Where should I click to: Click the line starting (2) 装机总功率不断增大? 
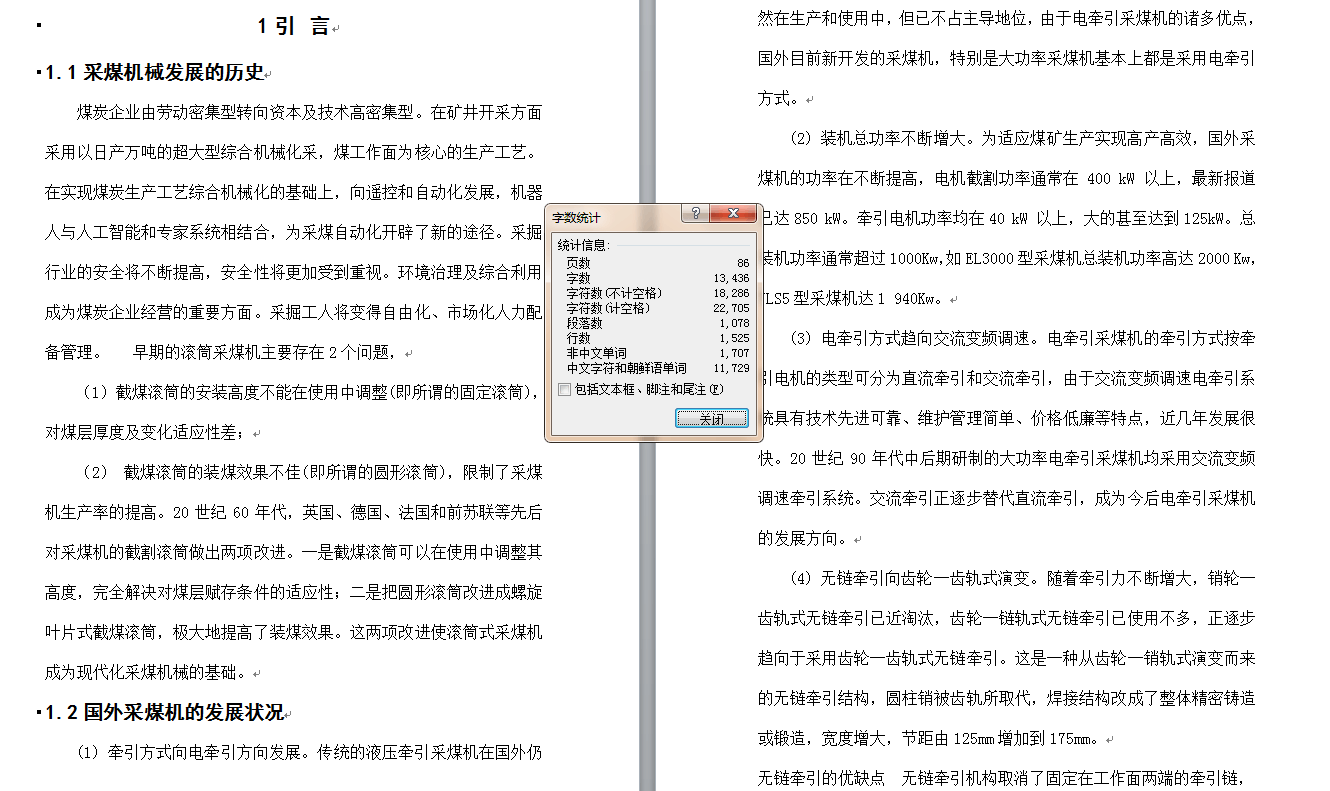point(1022,138)
